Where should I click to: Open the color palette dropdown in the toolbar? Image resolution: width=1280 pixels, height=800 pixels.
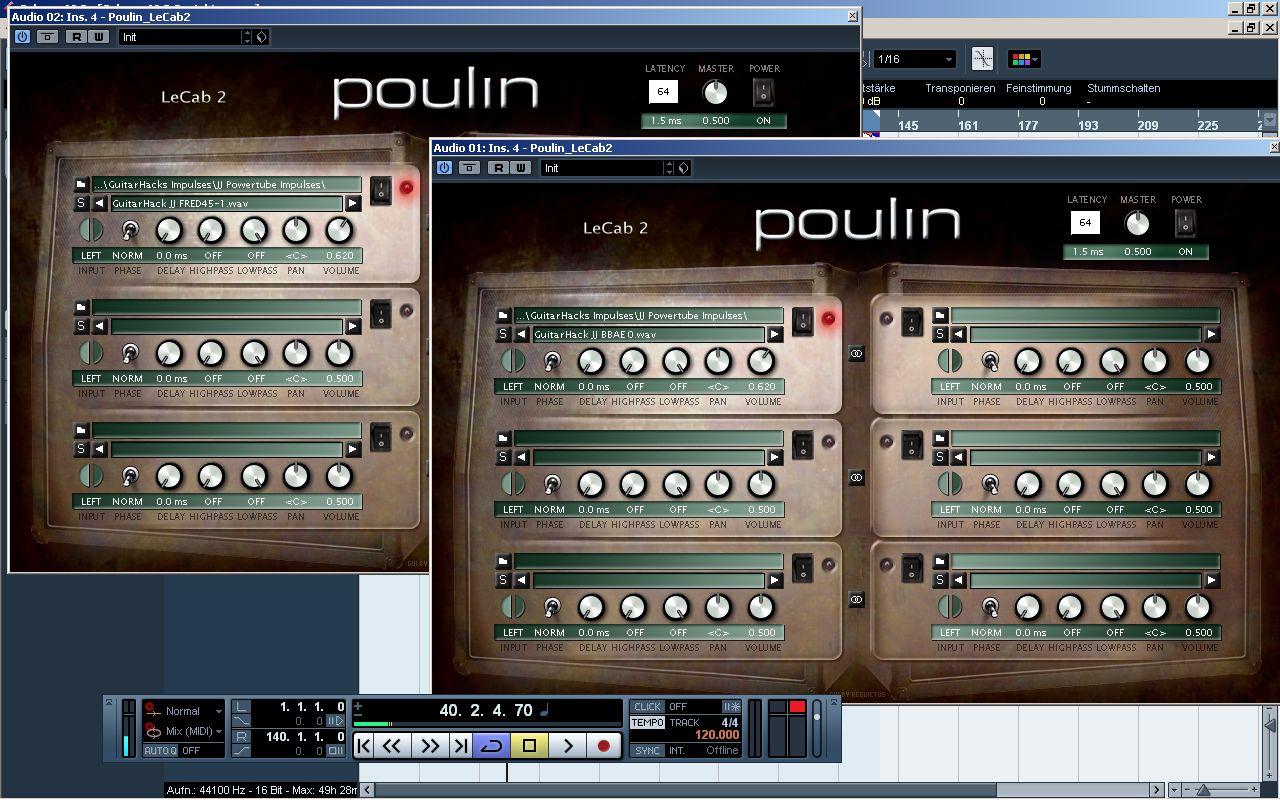pyautogui.click(x=1024, y=59)
